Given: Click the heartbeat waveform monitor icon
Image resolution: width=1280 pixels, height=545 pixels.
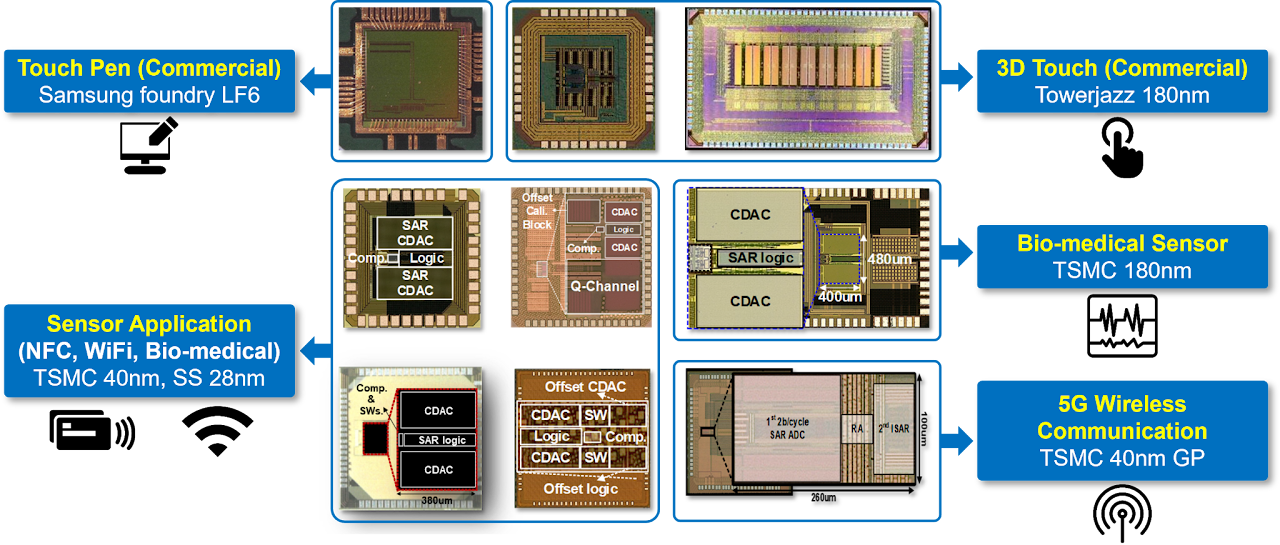Looking at the screenshot, I should tap(1122, 326).
